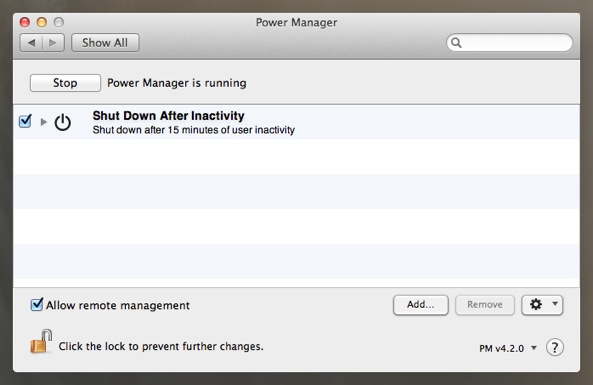The height and width of the screenshot is (385, 593).
Task: Close the Power Manager window
Action: [25, 22]
